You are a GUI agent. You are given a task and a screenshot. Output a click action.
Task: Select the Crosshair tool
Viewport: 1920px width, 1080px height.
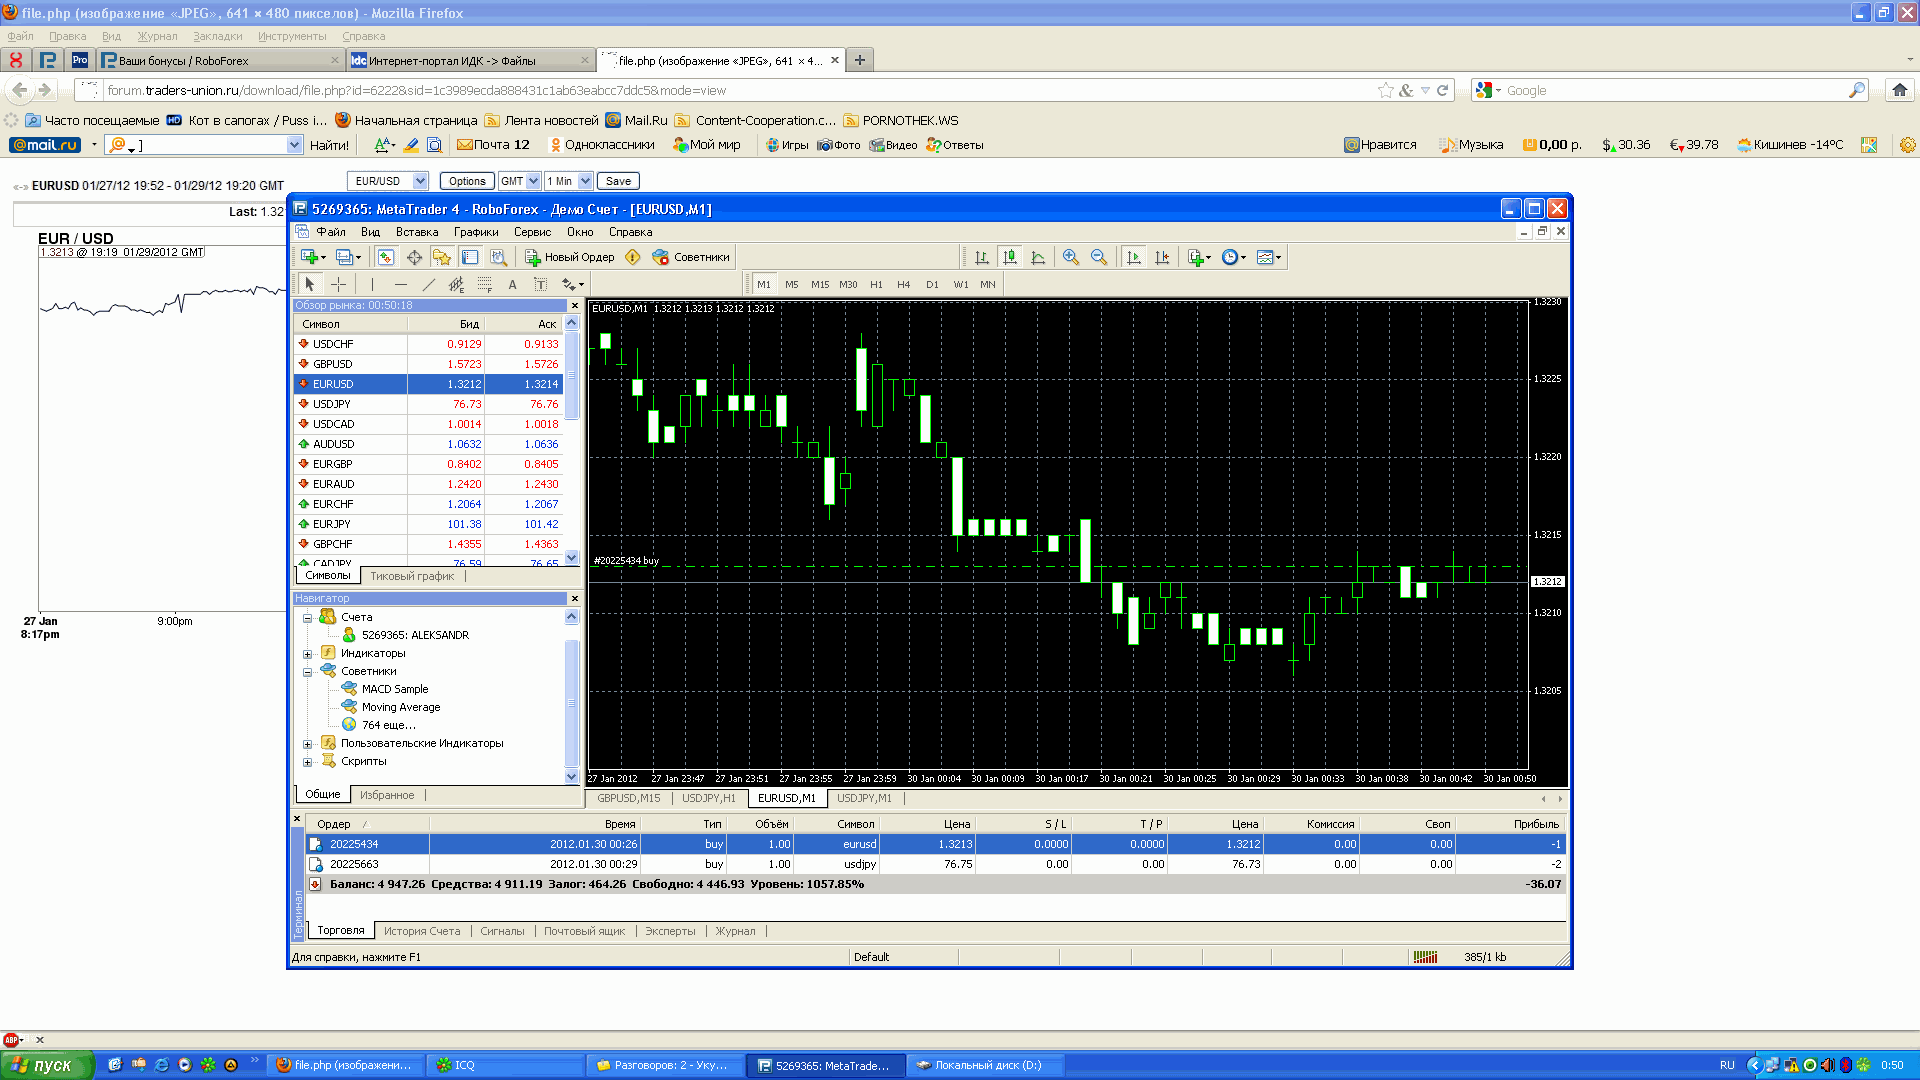point(338,284)
